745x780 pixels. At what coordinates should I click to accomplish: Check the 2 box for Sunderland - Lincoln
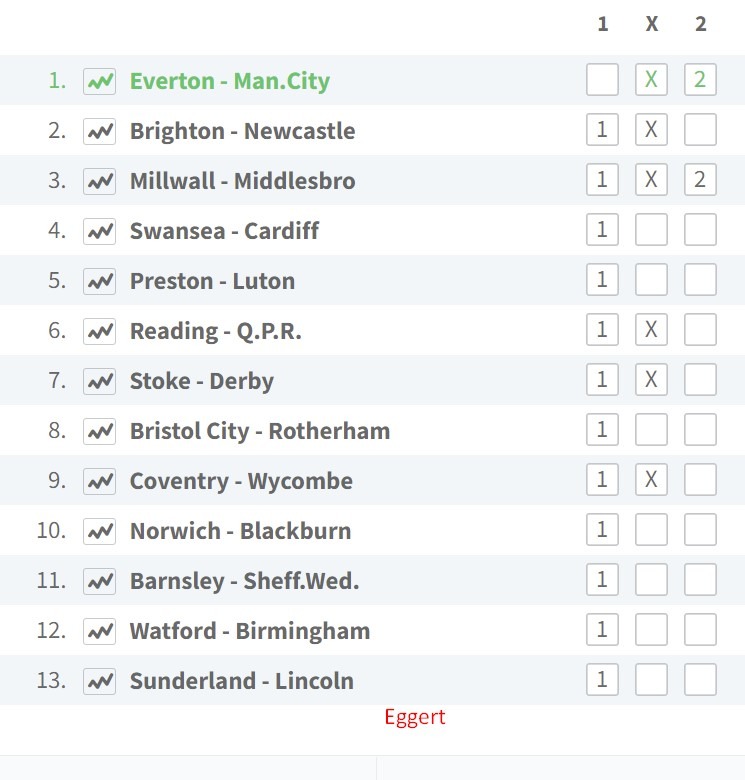click(700, 680)
